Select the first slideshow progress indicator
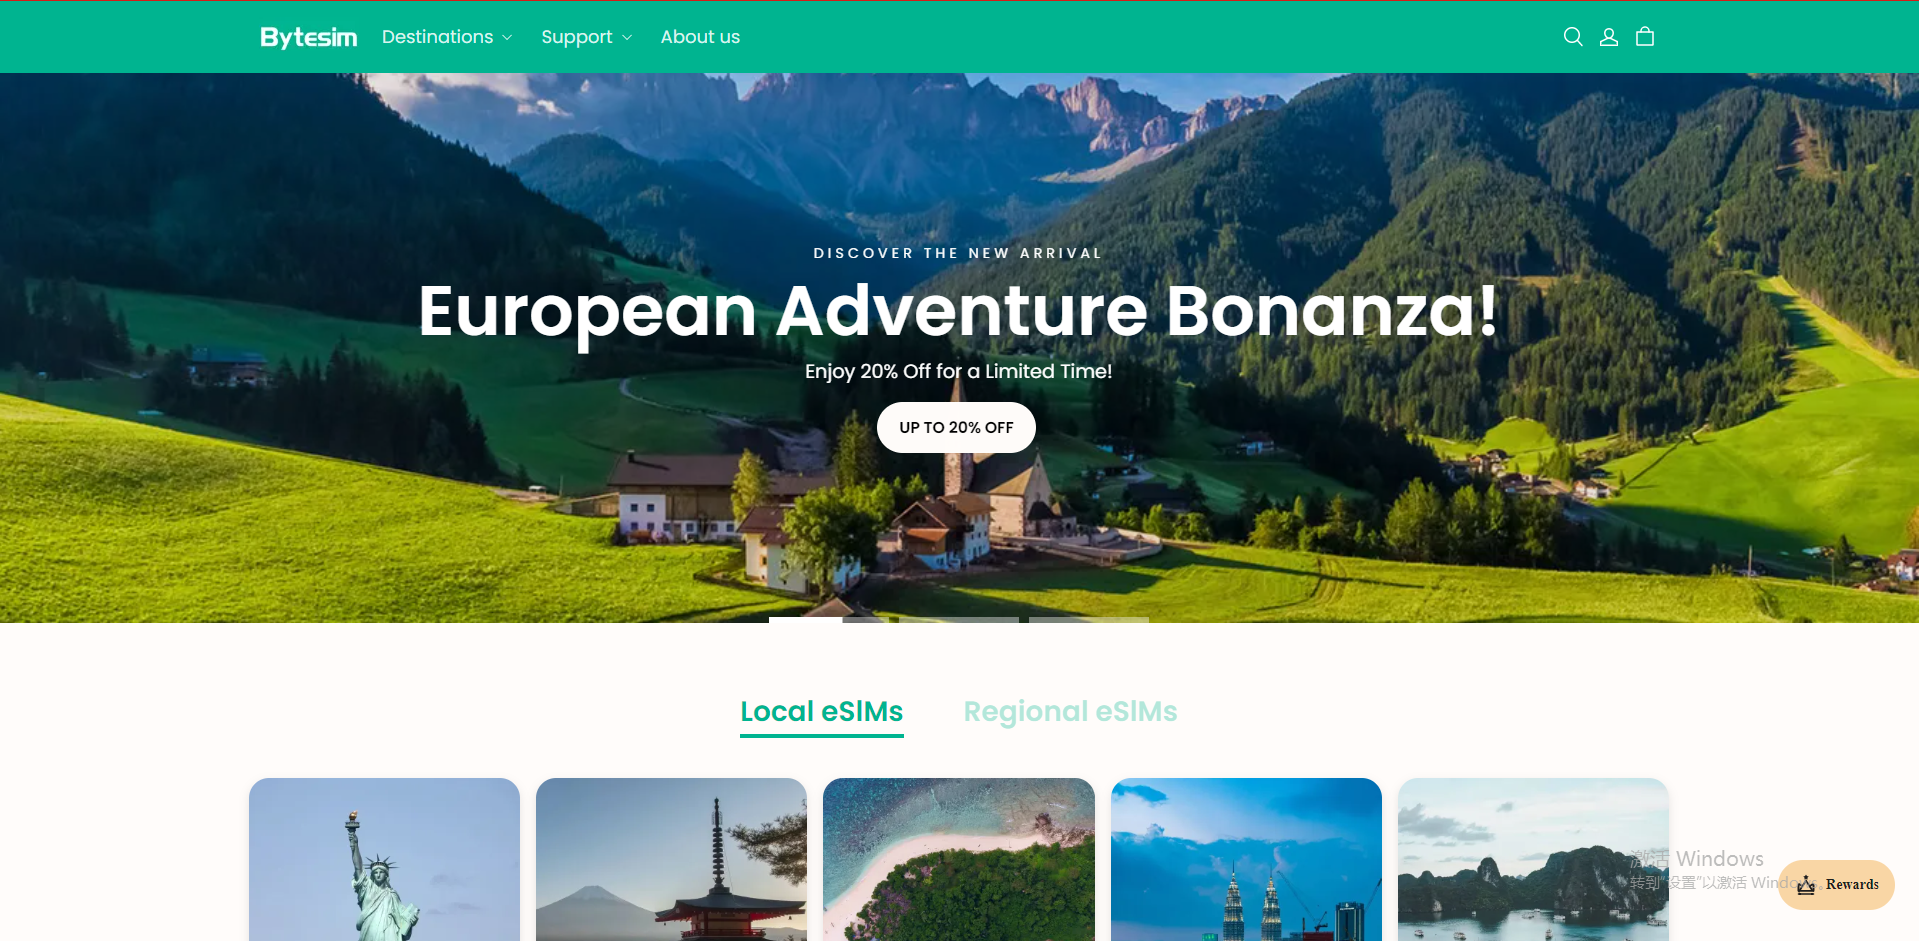The height and width of the screenshot is (941, 1919). tap(829, 620)
